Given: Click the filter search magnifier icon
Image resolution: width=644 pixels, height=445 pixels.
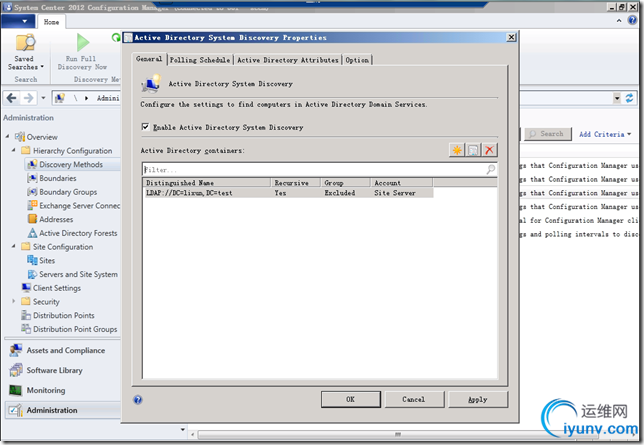Looking at the screenshot, I should point(491,169).
